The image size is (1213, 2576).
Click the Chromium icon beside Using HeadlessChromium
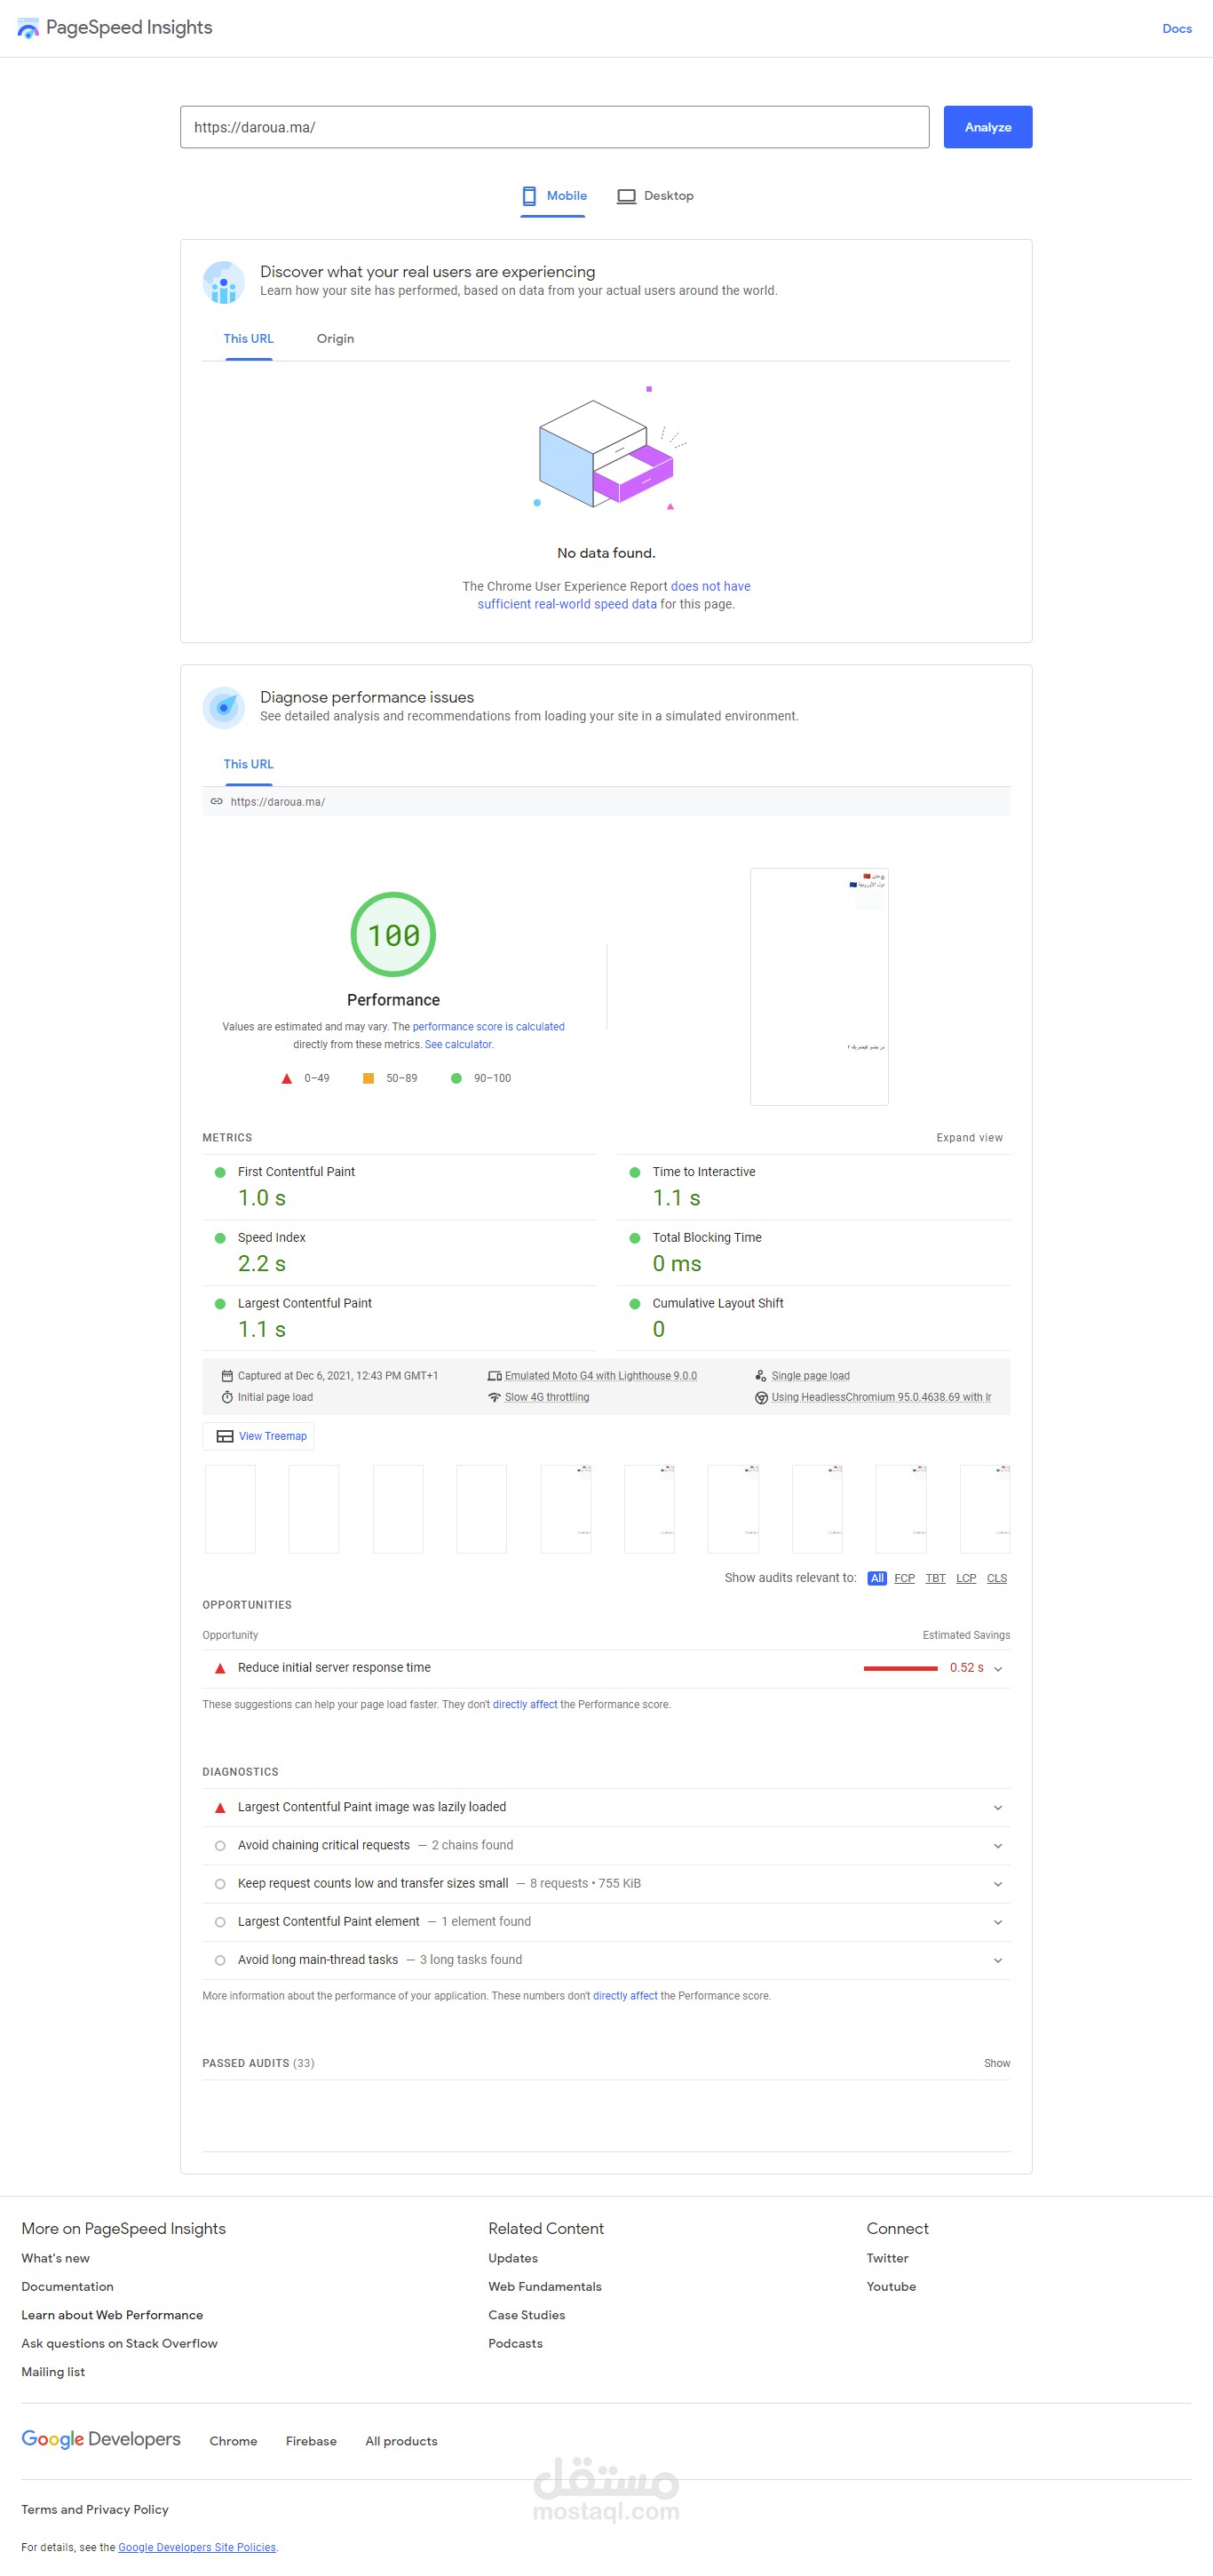[761, 1396]
